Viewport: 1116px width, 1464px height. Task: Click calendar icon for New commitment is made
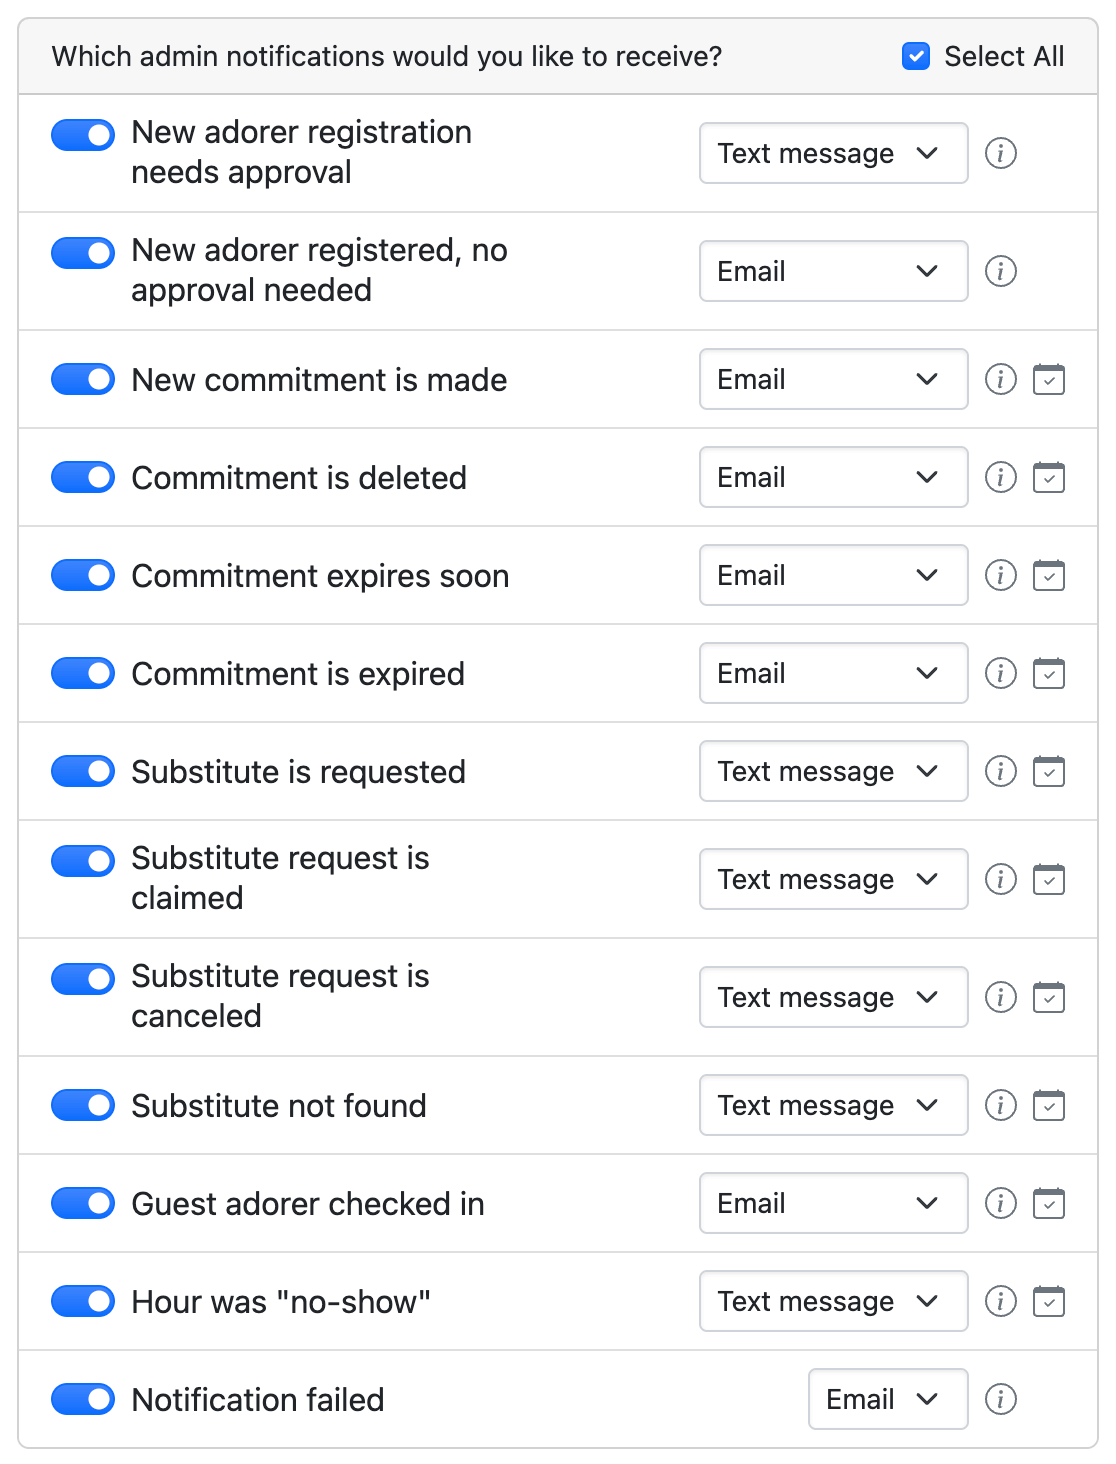(1048, 379)
